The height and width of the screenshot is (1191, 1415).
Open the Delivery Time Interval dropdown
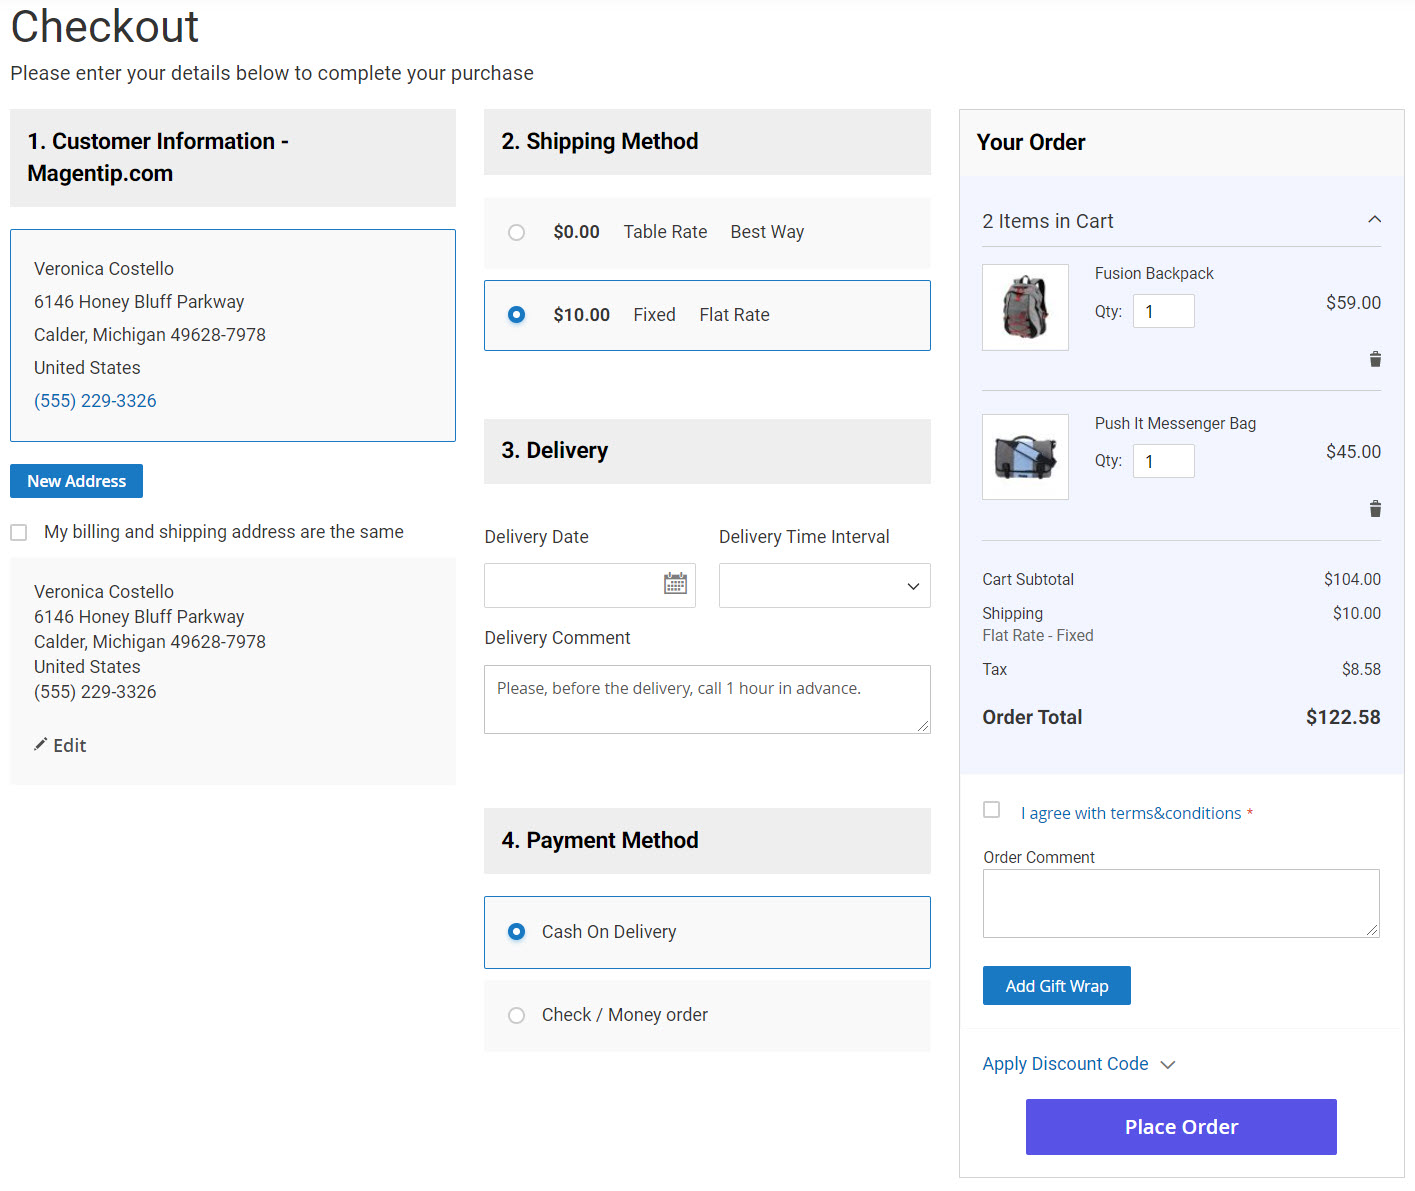click(x=823, y=585)
